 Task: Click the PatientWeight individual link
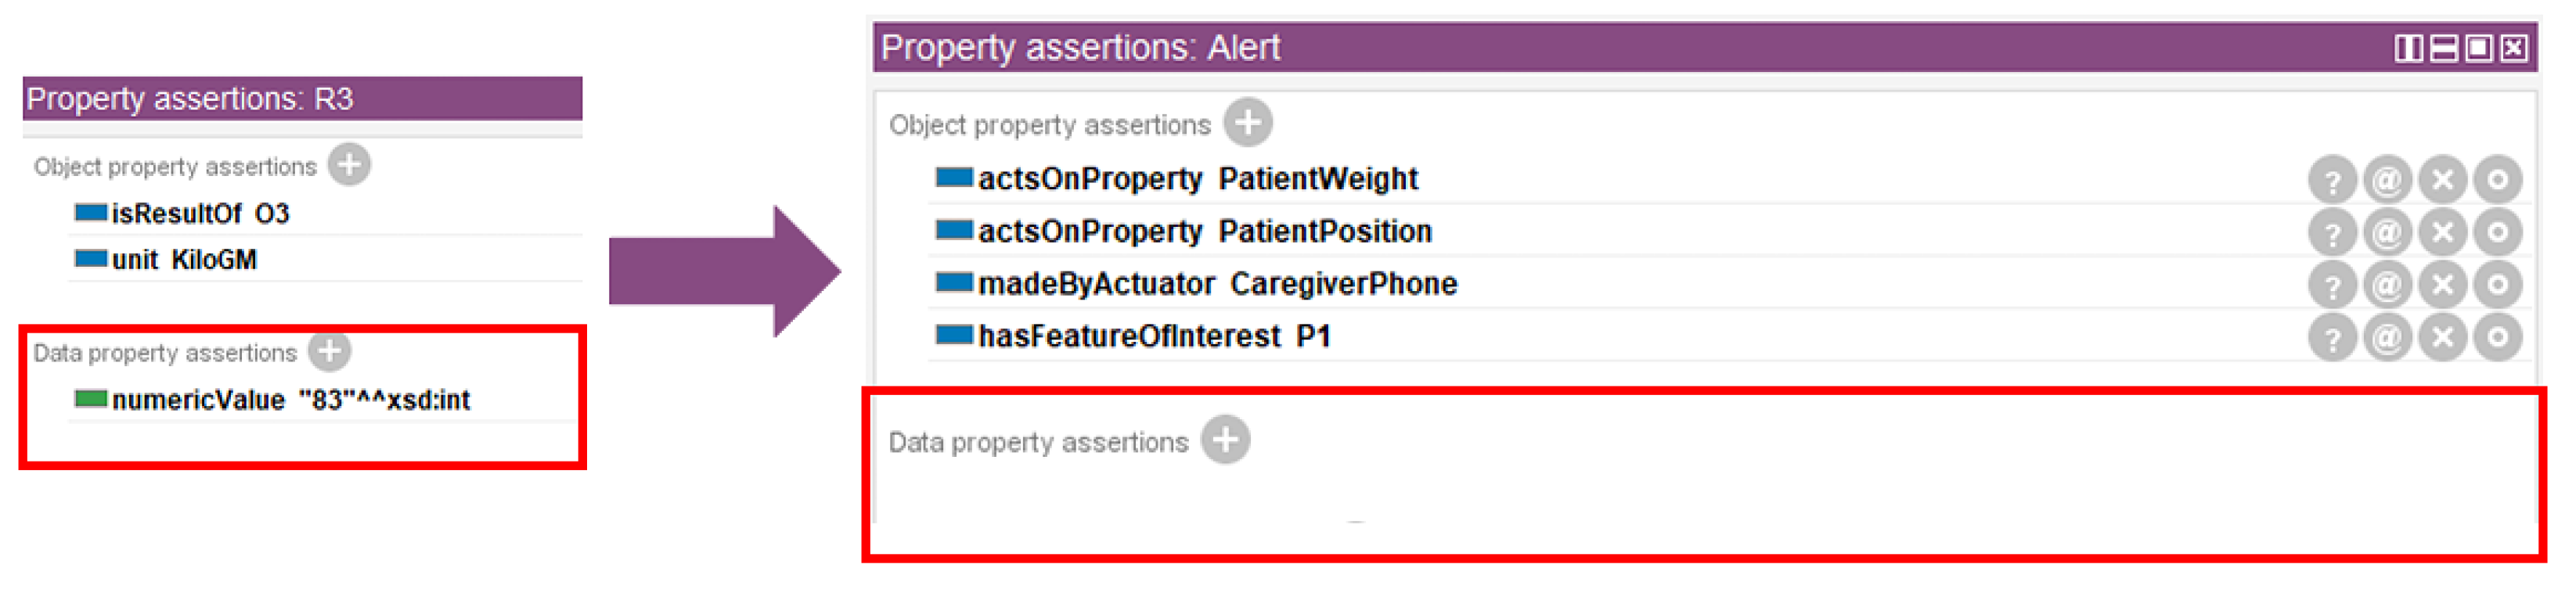point(1317,179)
